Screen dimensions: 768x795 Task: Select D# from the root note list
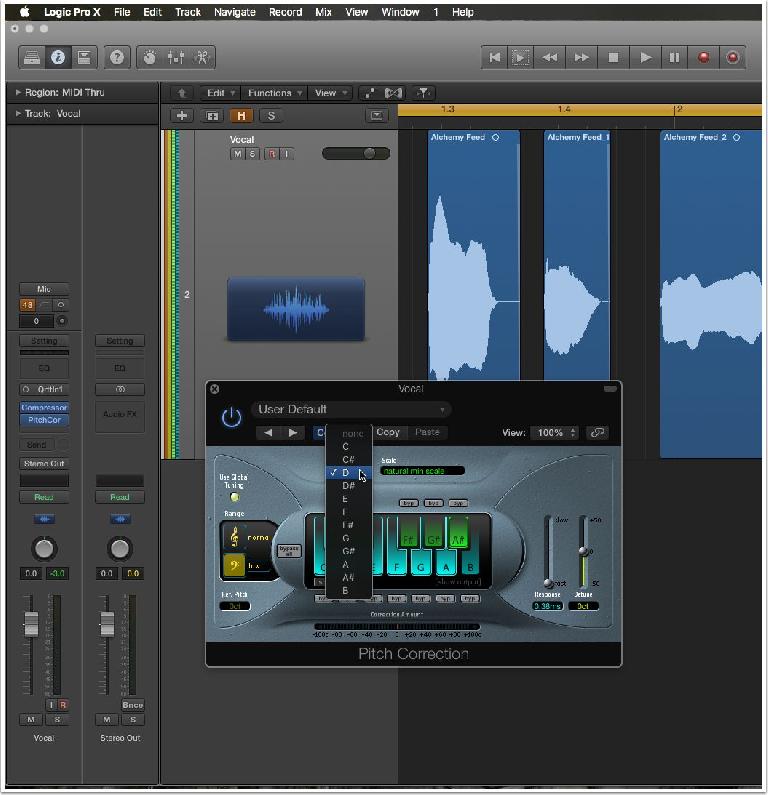(348, 486)
